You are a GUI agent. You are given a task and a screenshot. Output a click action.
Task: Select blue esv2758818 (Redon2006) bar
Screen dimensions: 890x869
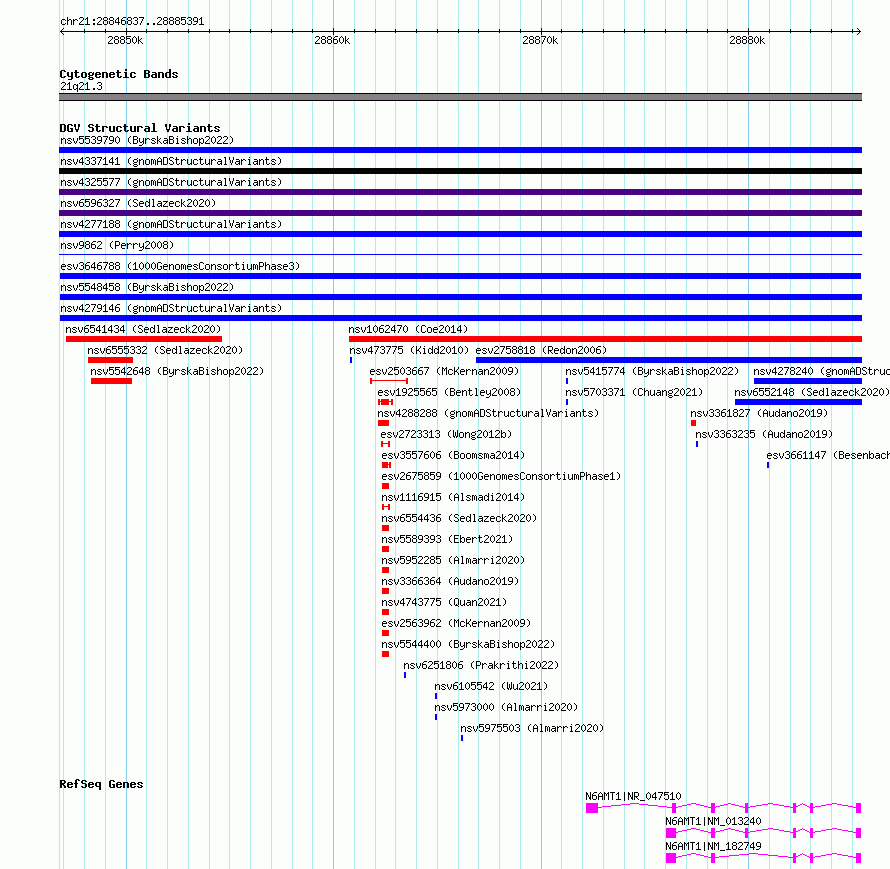(669, 360)
